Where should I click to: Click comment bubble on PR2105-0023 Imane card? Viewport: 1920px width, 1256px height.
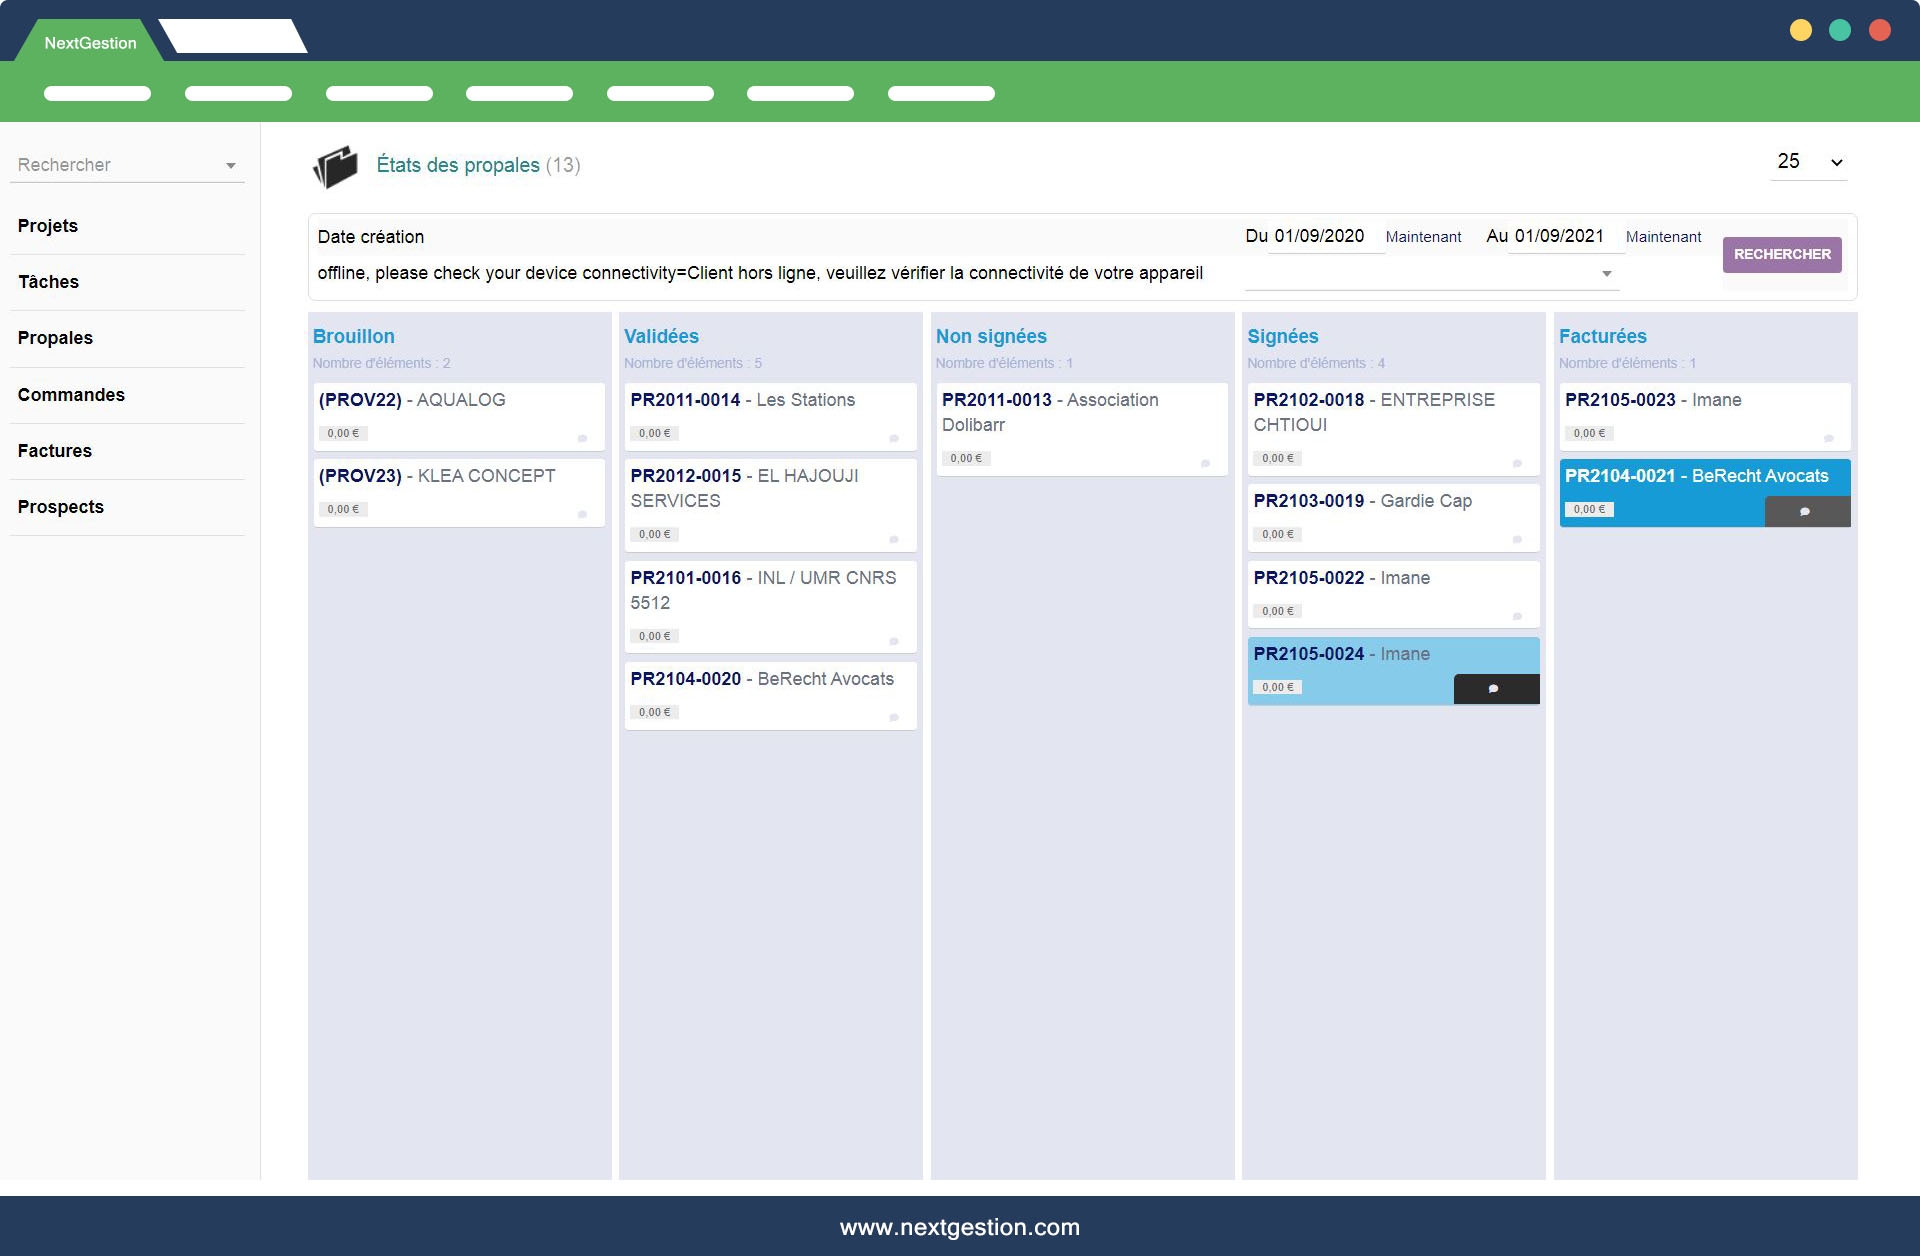pyautogui.click(x=1828, y=438)
